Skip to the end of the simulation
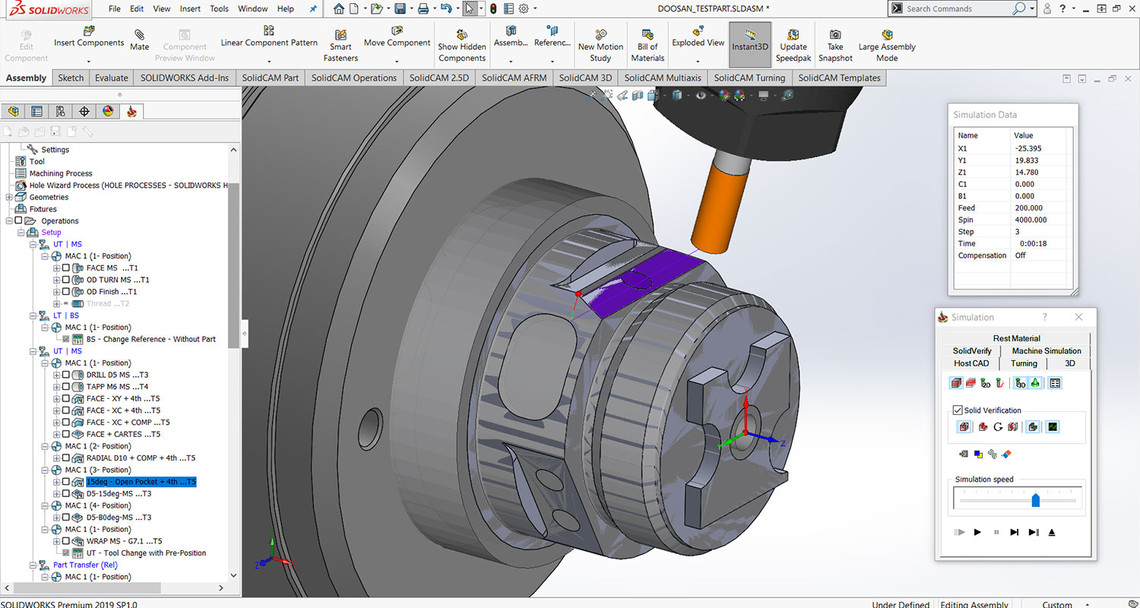The width and height of the screenshot is (1140, 608). (1033, 532)
